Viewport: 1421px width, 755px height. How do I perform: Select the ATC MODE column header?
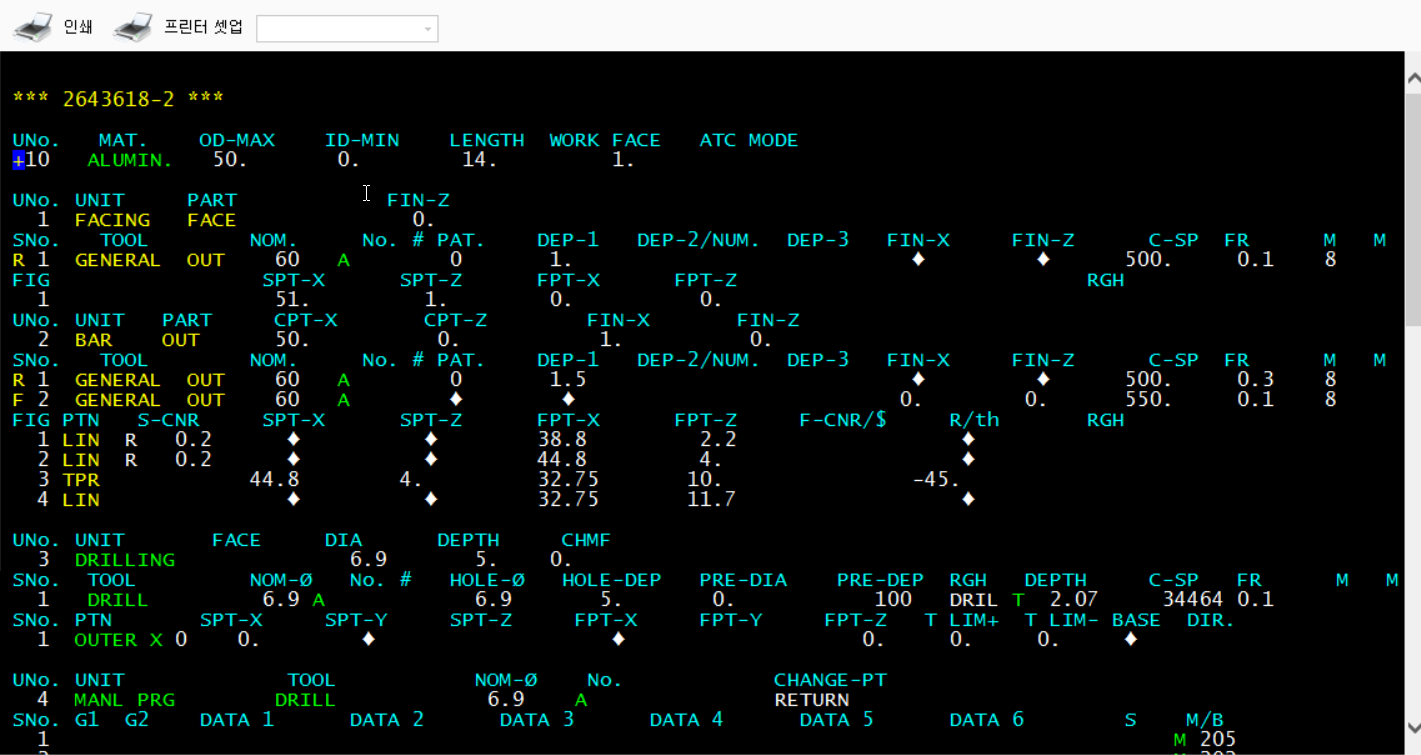pos(748,140)
